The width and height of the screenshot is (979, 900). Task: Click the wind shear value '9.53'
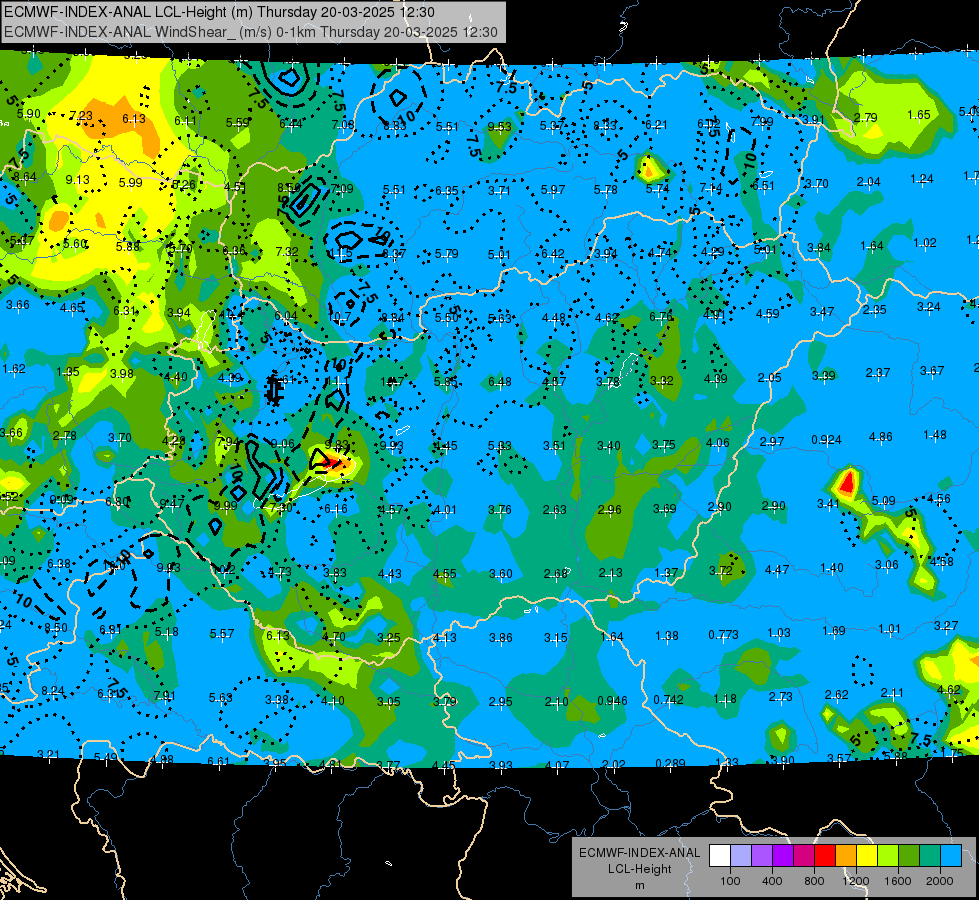[499, 127]
